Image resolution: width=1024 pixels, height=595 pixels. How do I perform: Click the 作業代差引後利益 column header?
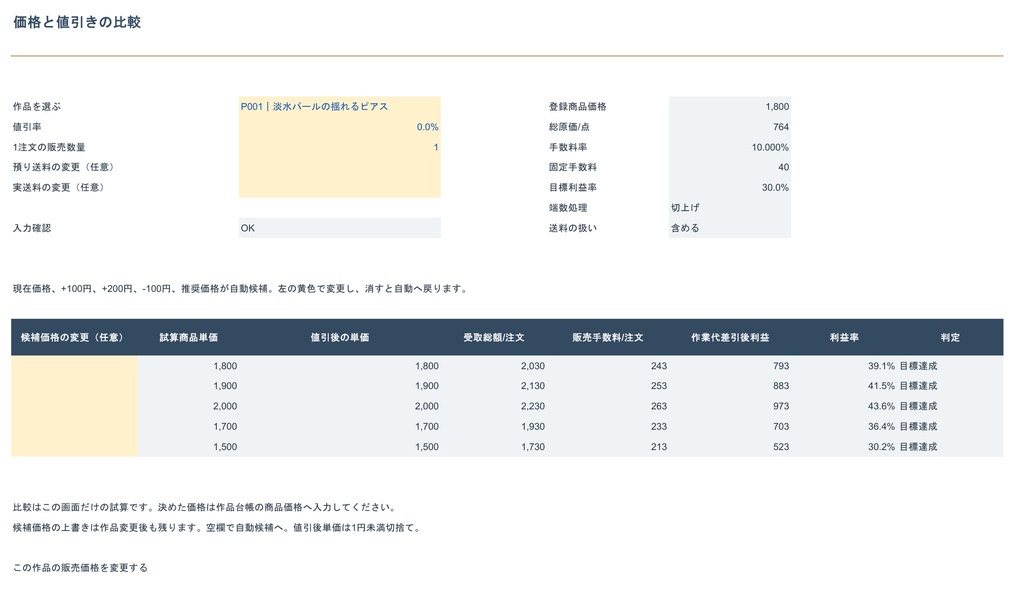tap(730, 338)
